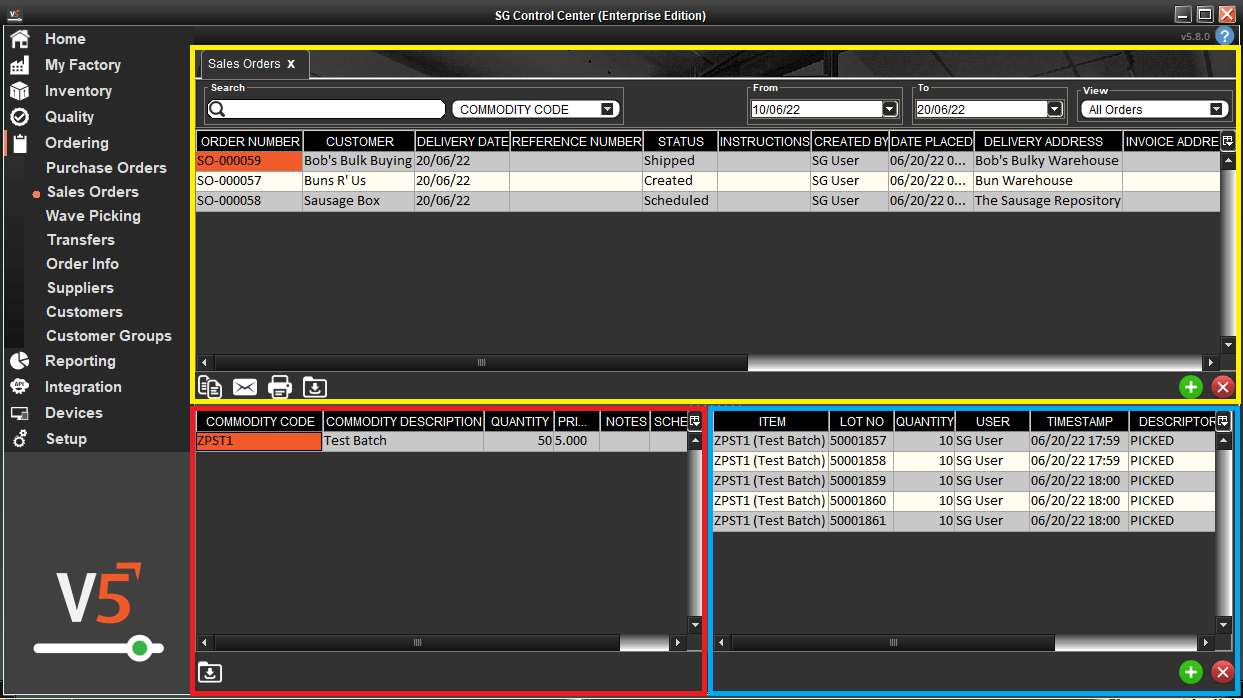
Task: Add a new order with the green plus button
Action: click(1190, 386)
